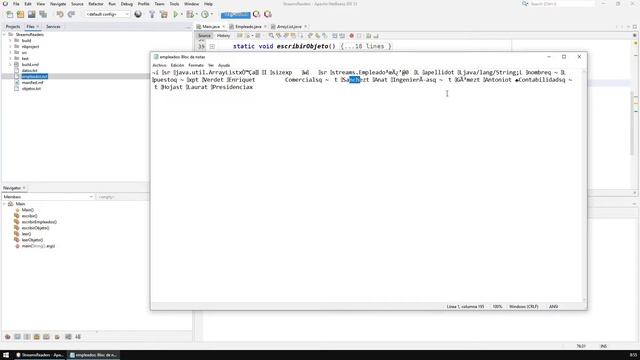This screenshot has width=640, height=360.
Task: Select empleados.txt in the Files tree
Action: (35, 76)
